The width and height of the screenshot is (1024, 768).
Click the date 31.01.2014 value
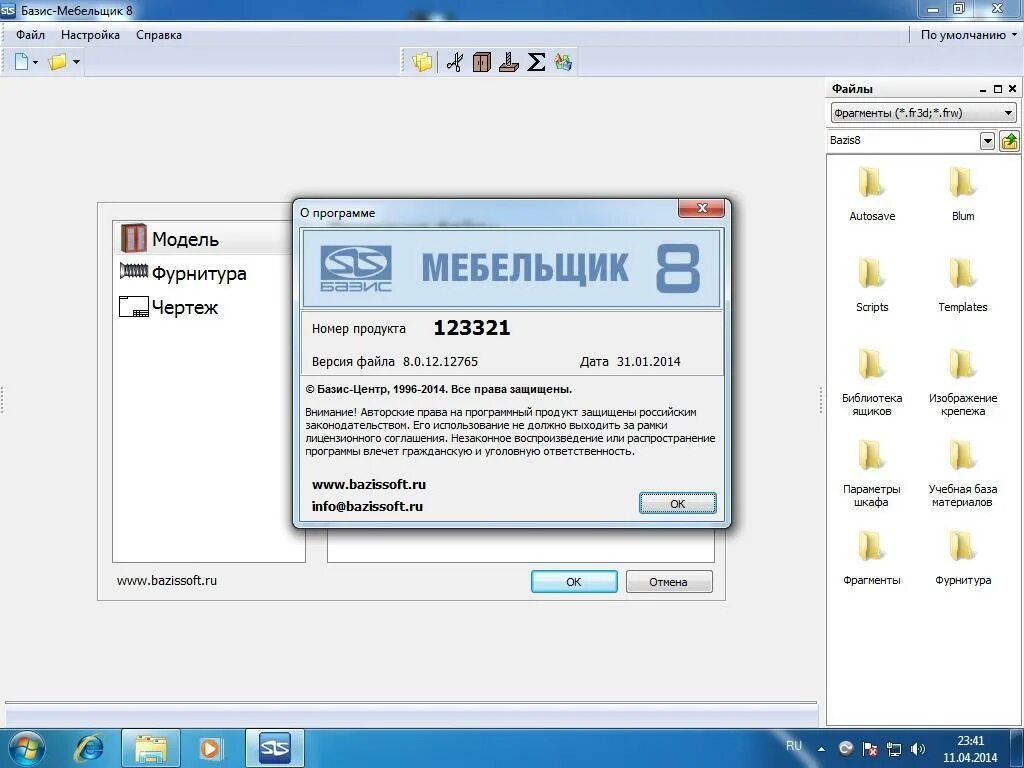tap(648, 361)
